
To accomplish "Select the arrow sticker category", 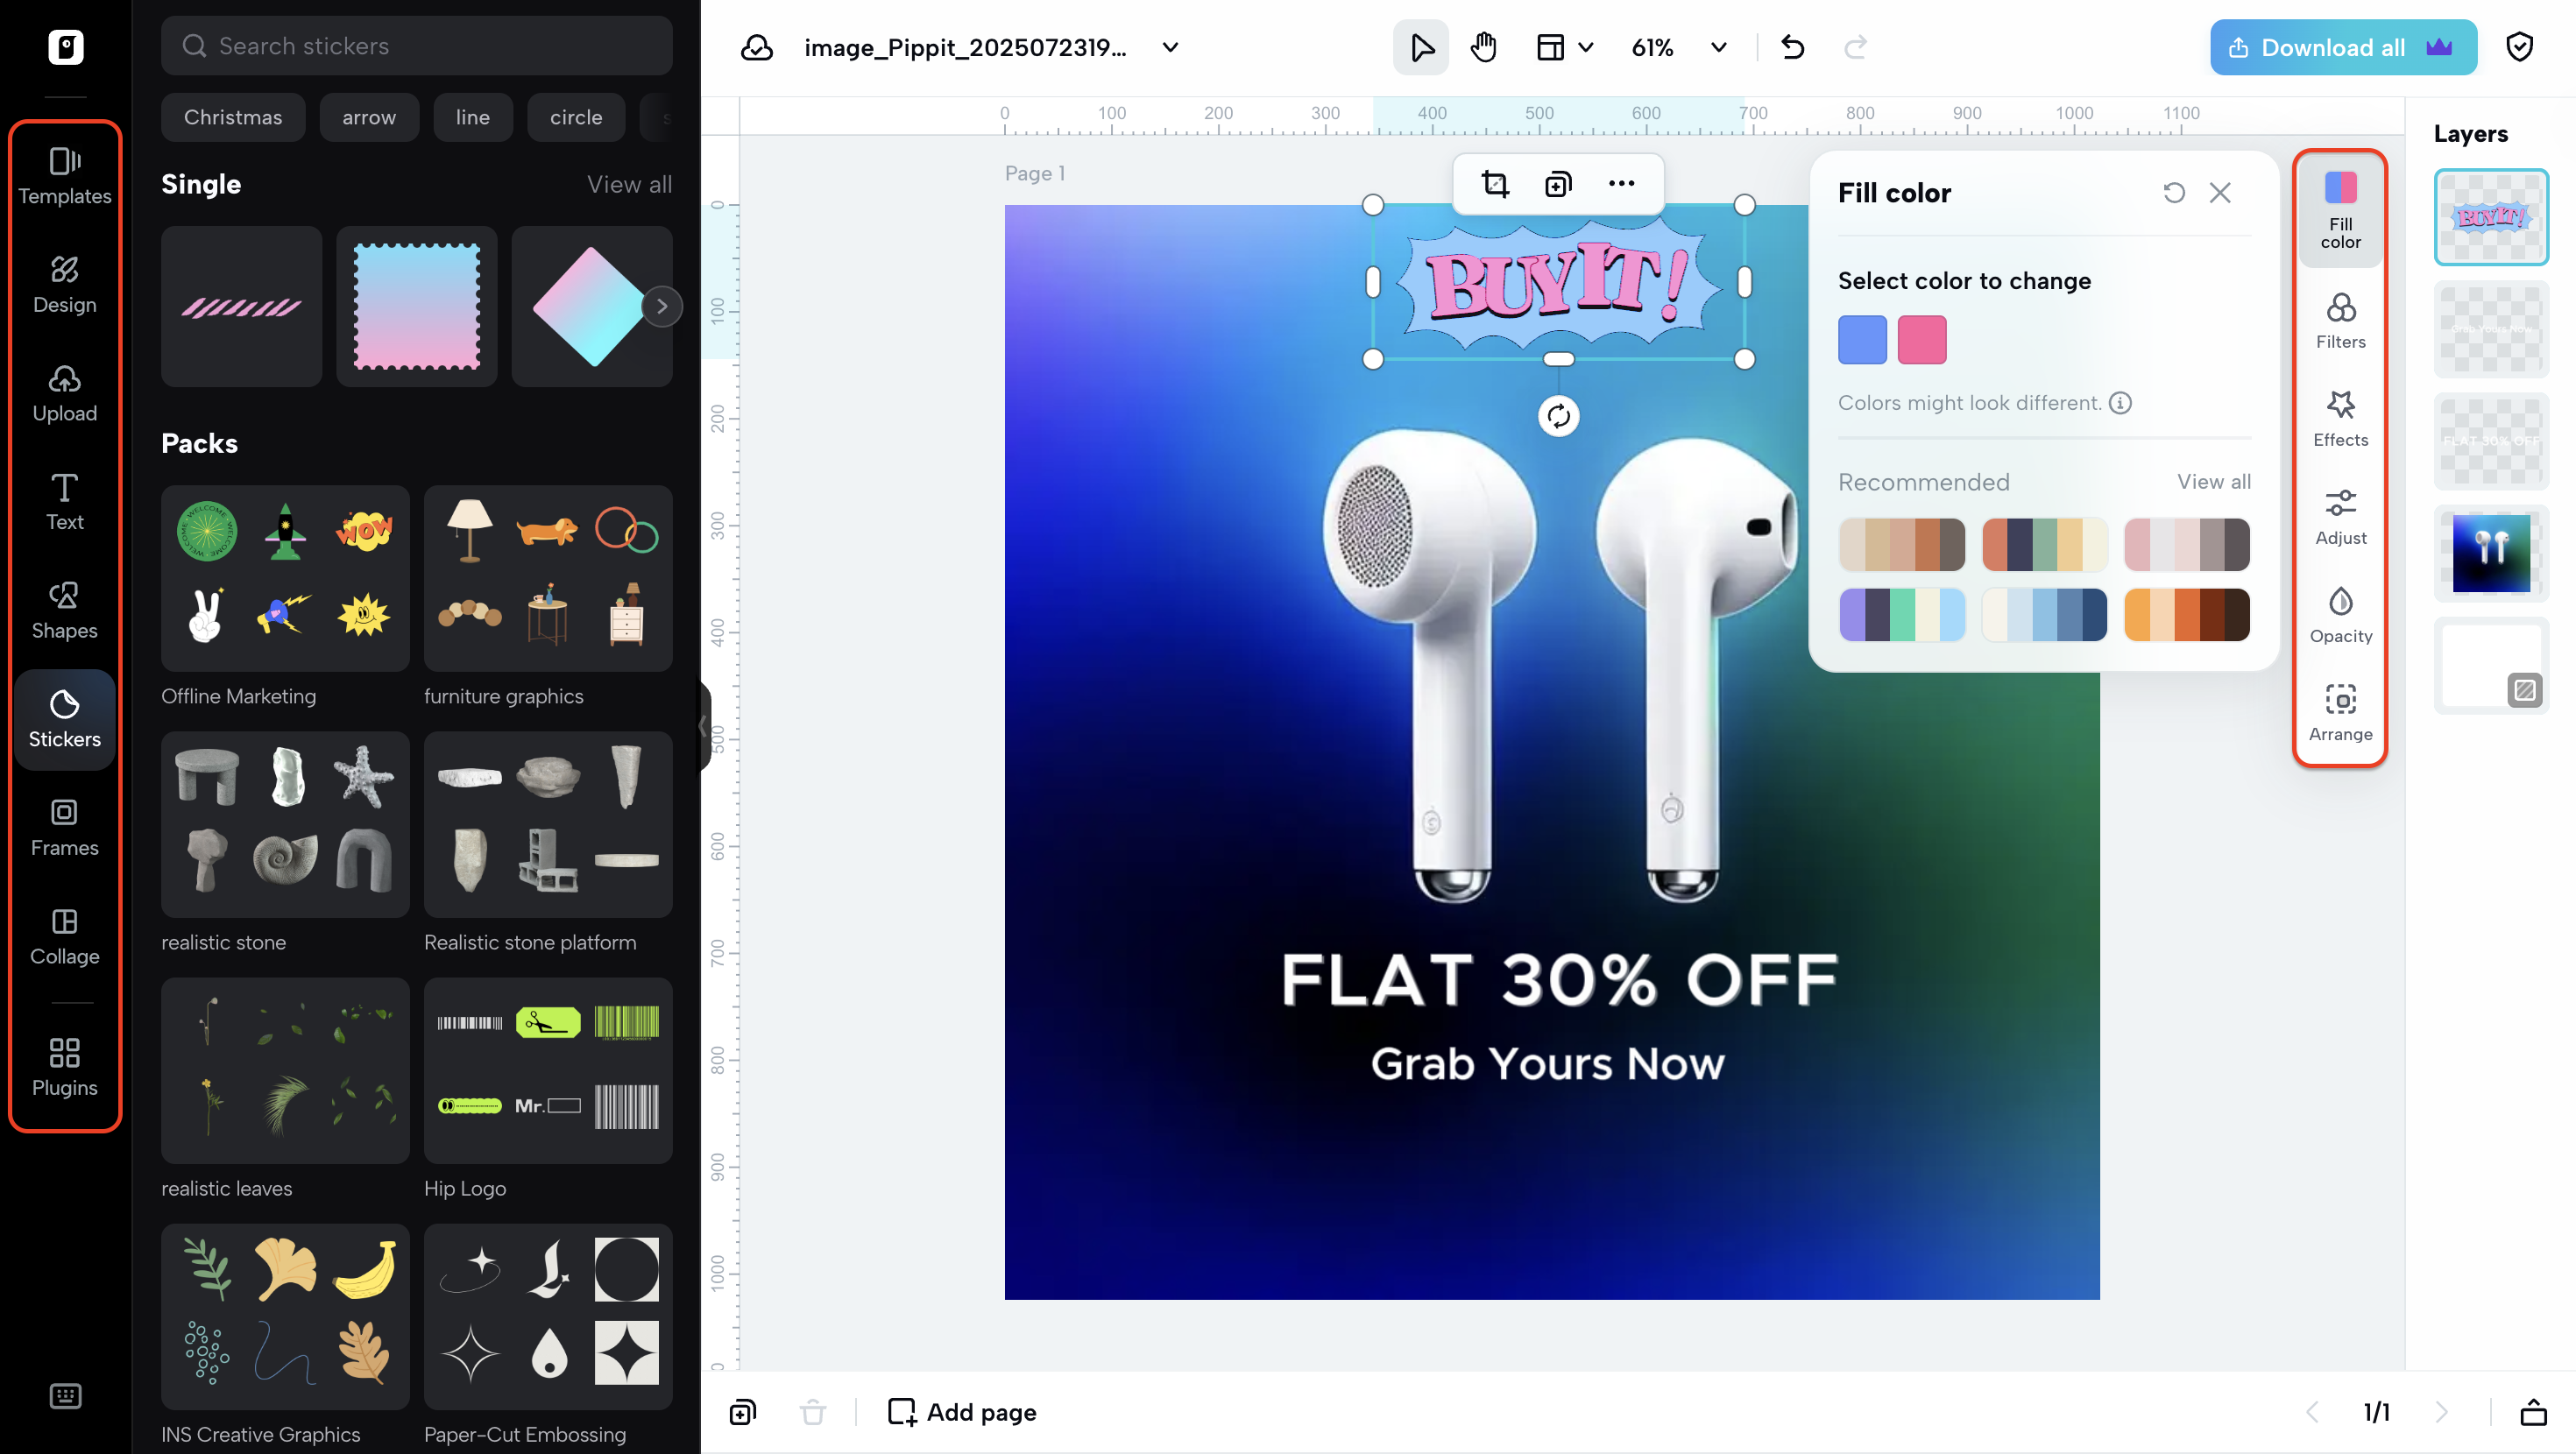I will tap(369, 117).
